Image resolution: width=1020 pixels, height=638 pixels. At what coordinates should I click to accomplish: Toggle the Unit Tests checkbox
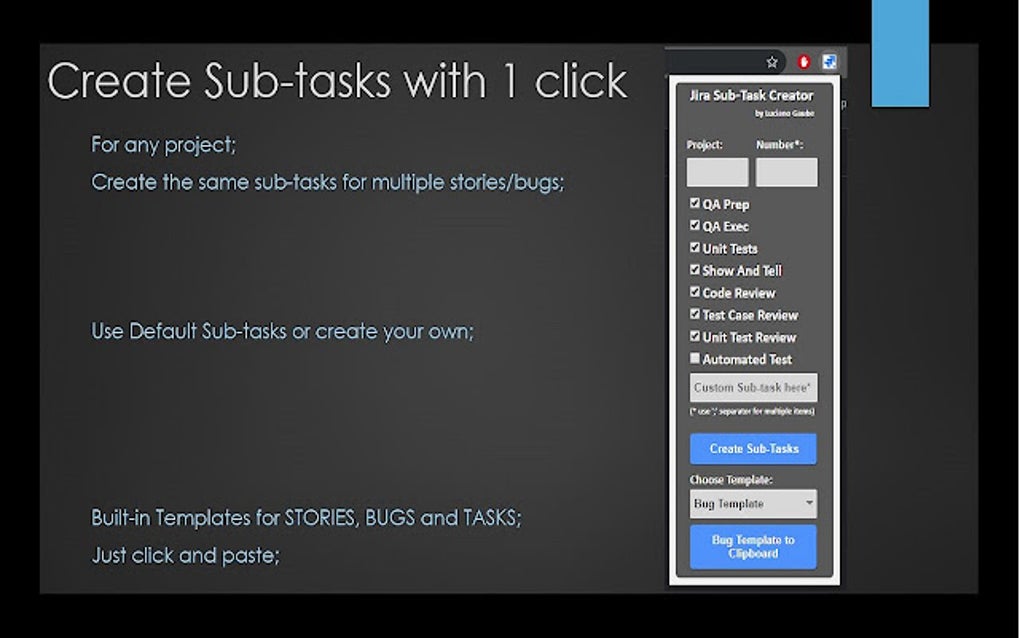pos(695,248)
